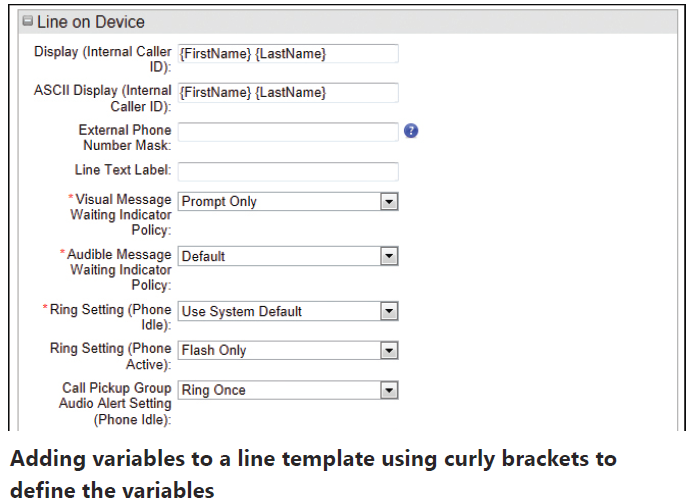
Task: Click the External Phone Number Mask input box
Action: tap(288, 132)
